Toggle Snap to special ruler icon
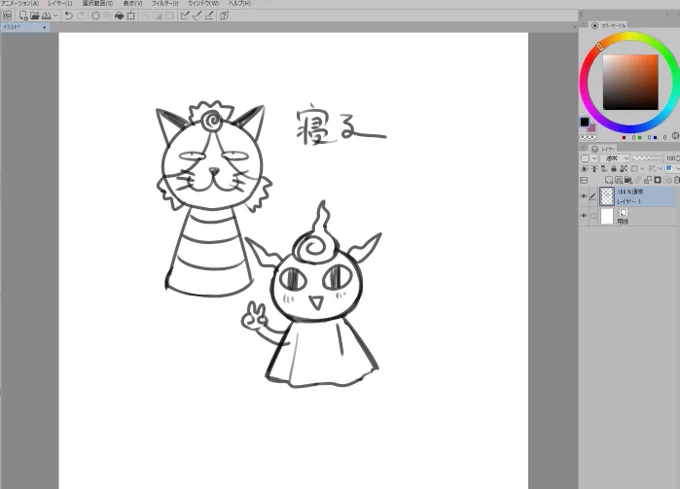The height and width of the screenshot is (489, 680). [x=197, y=16]
